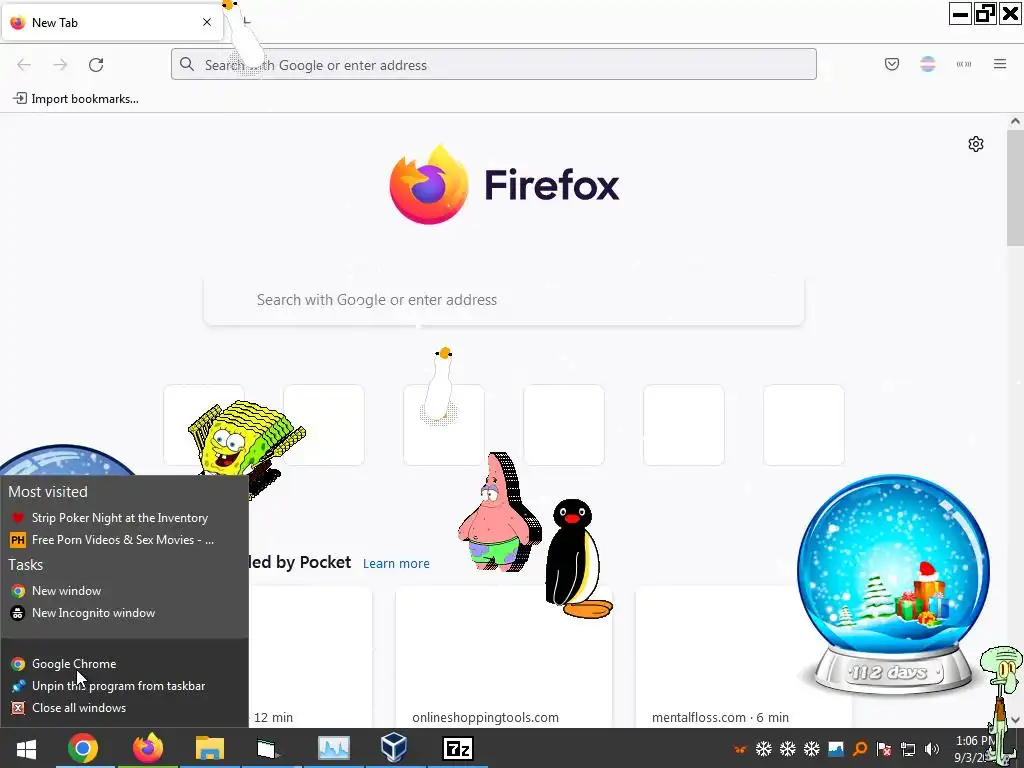Open File Explorer from the taskbar

pos(210,748)
